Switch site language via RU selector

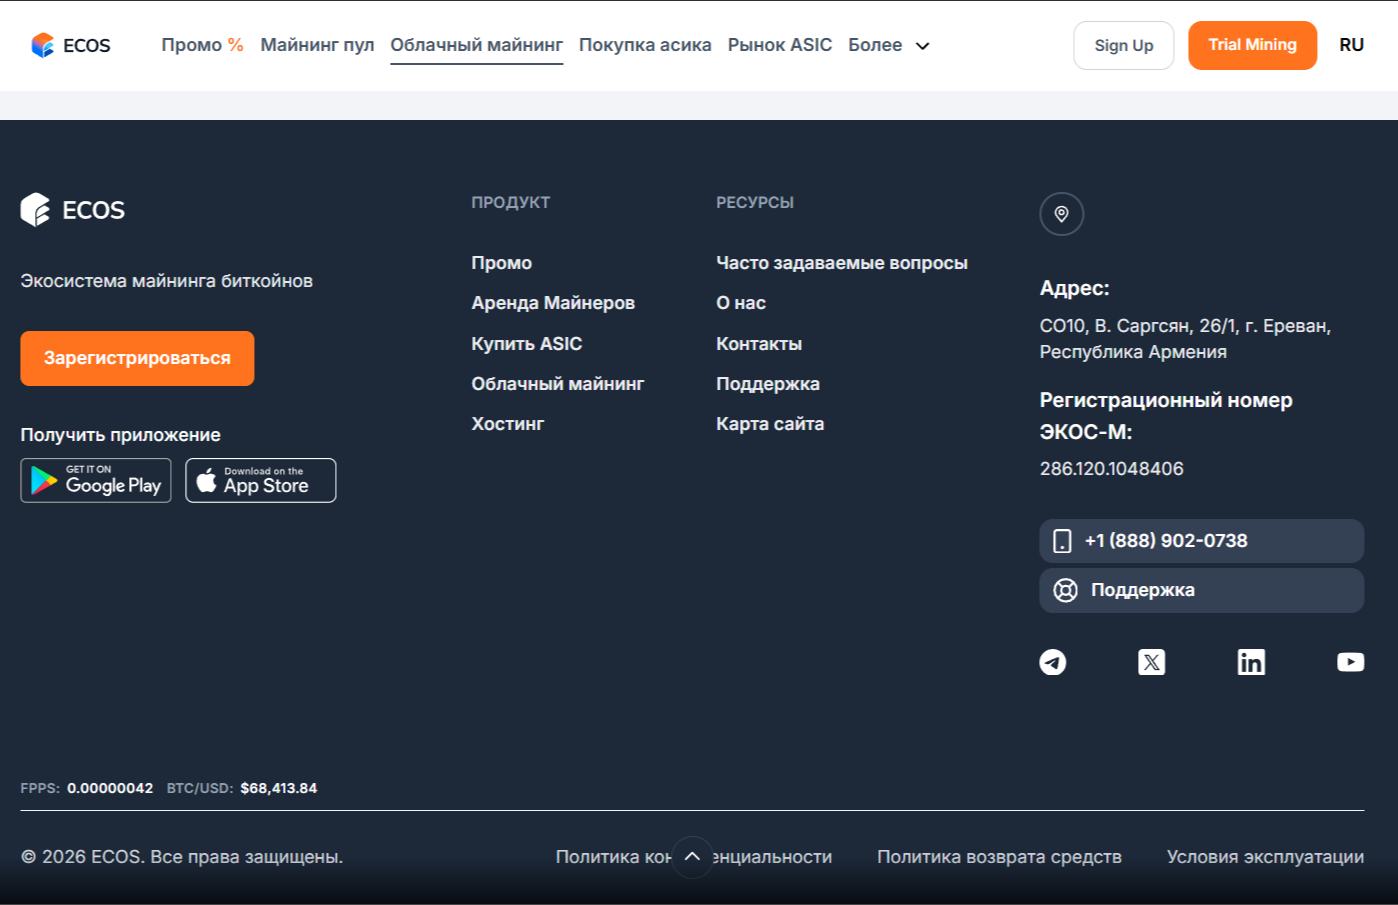tap(1352, 45)
